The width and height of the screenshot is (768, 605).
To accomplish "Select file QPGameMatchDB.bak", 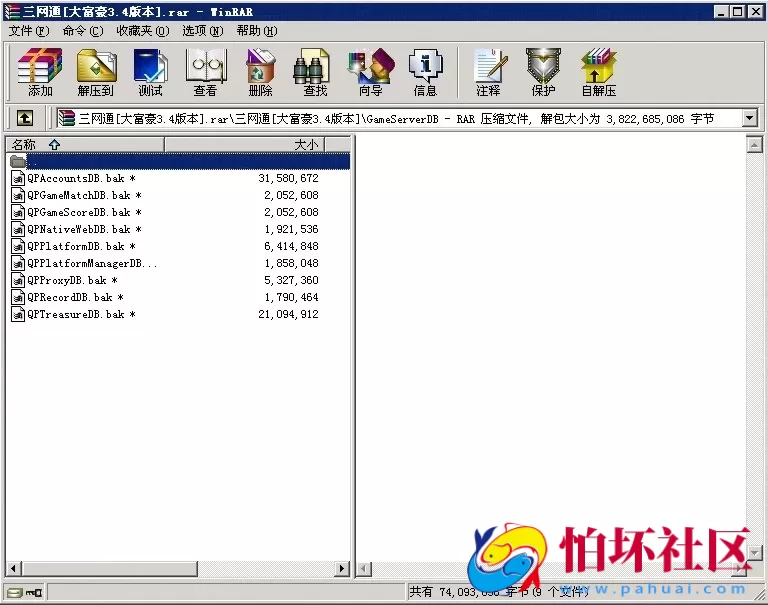I will pyautogui.click(x=84, y=195).
